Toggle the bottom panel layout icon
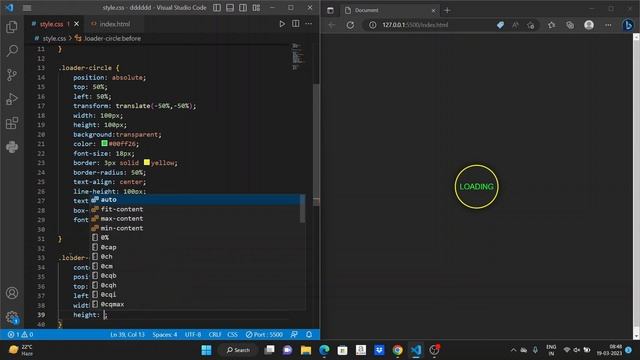 230,8
